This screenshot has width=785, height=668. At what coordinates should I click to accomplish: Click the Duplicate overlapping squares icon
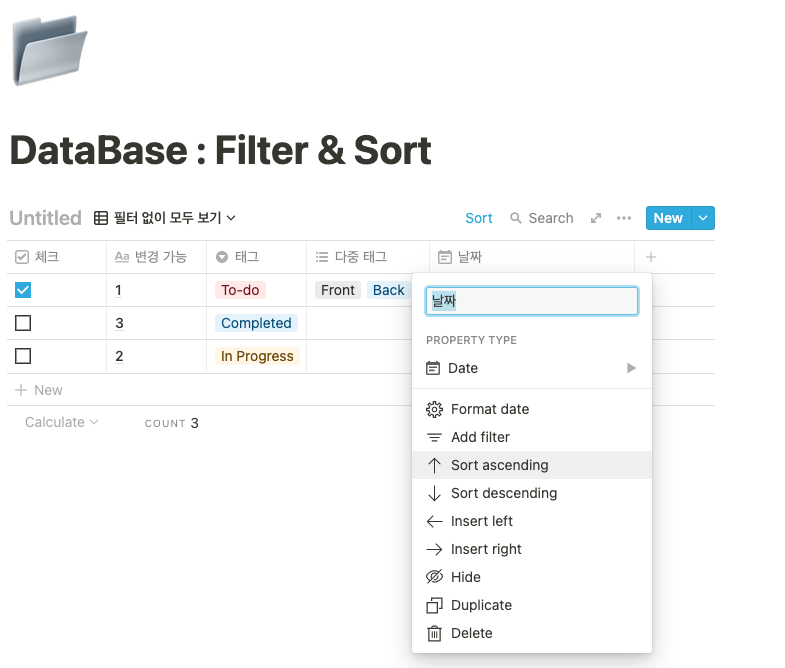(x=434, y=605)
